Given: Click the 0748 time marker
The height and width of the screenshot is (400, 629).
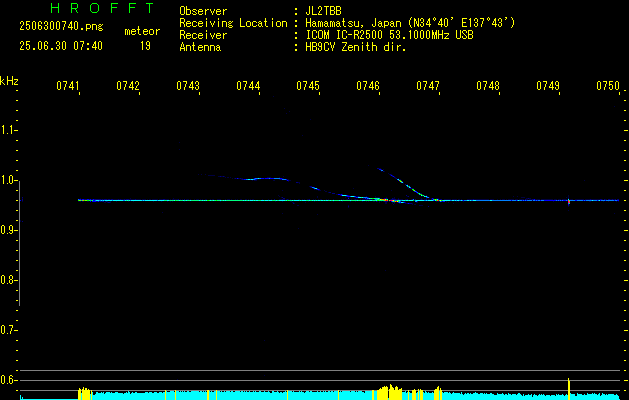Looking at the screenshot, I should (x=488, y=86).
